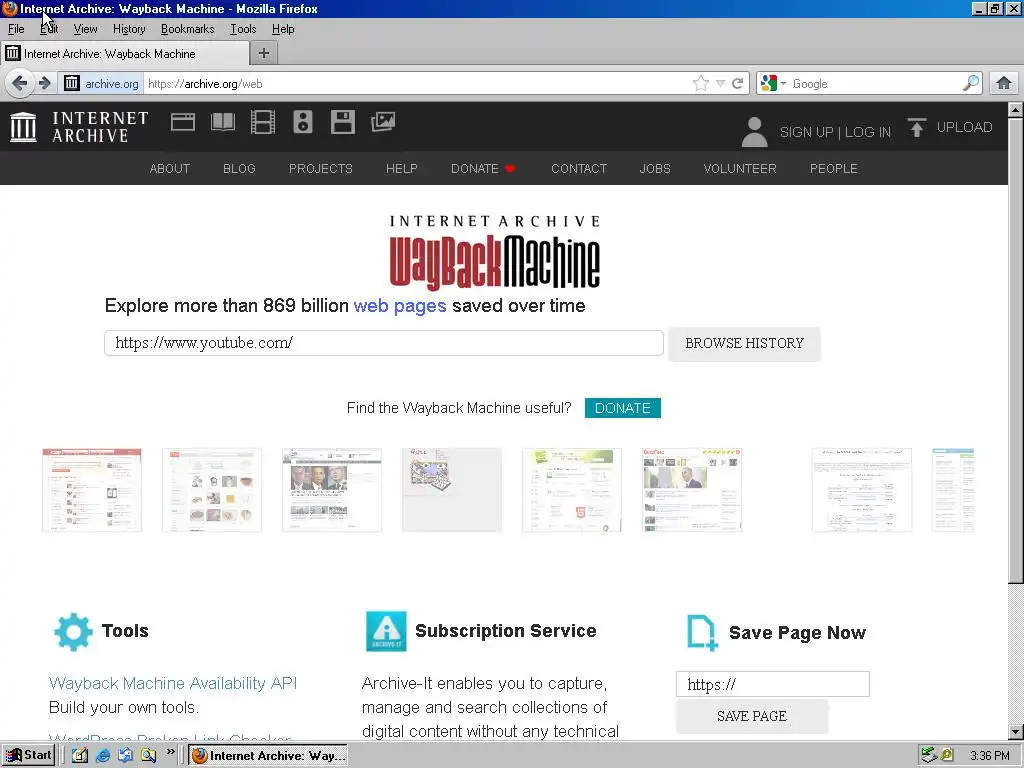
Task: Open the Images icon in header
Action: pos(383,122)
